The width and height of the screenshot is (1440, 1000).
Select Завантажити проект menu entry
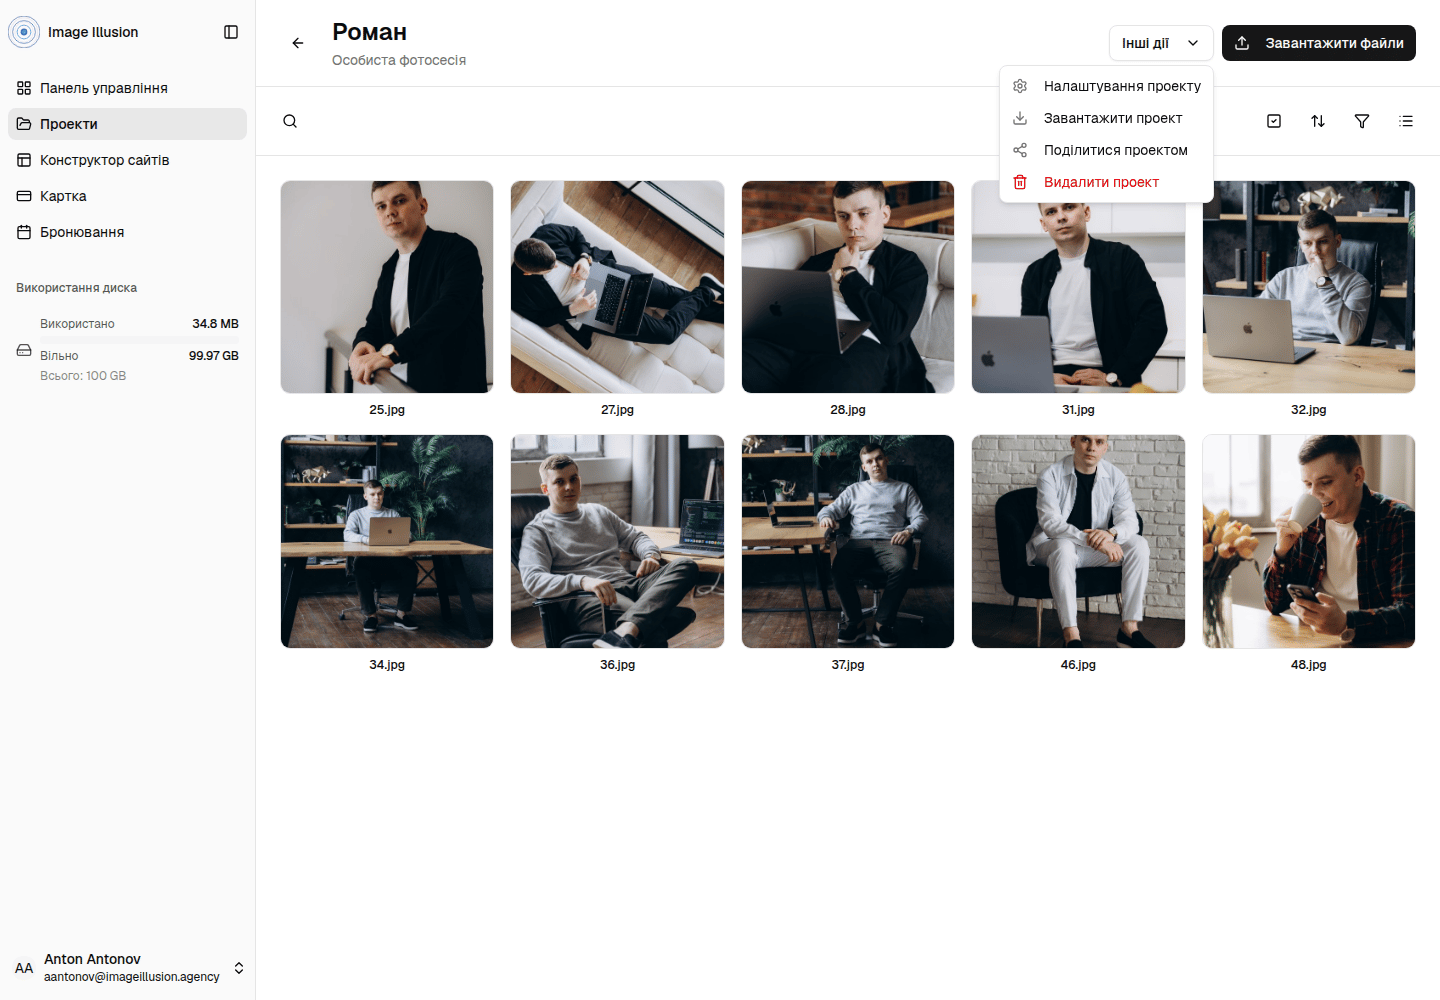pyautogui.click(x=1107, y=118)
